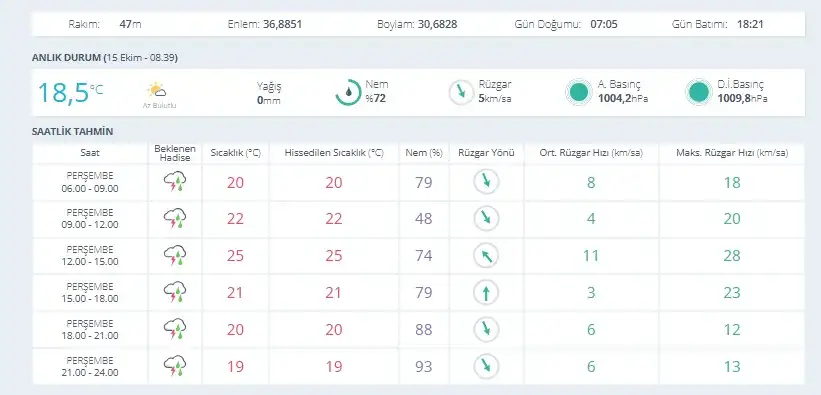The height and width of the screenshot is (395, 821).
Task: Click the Yağış 0mm value
Action: 269,100
